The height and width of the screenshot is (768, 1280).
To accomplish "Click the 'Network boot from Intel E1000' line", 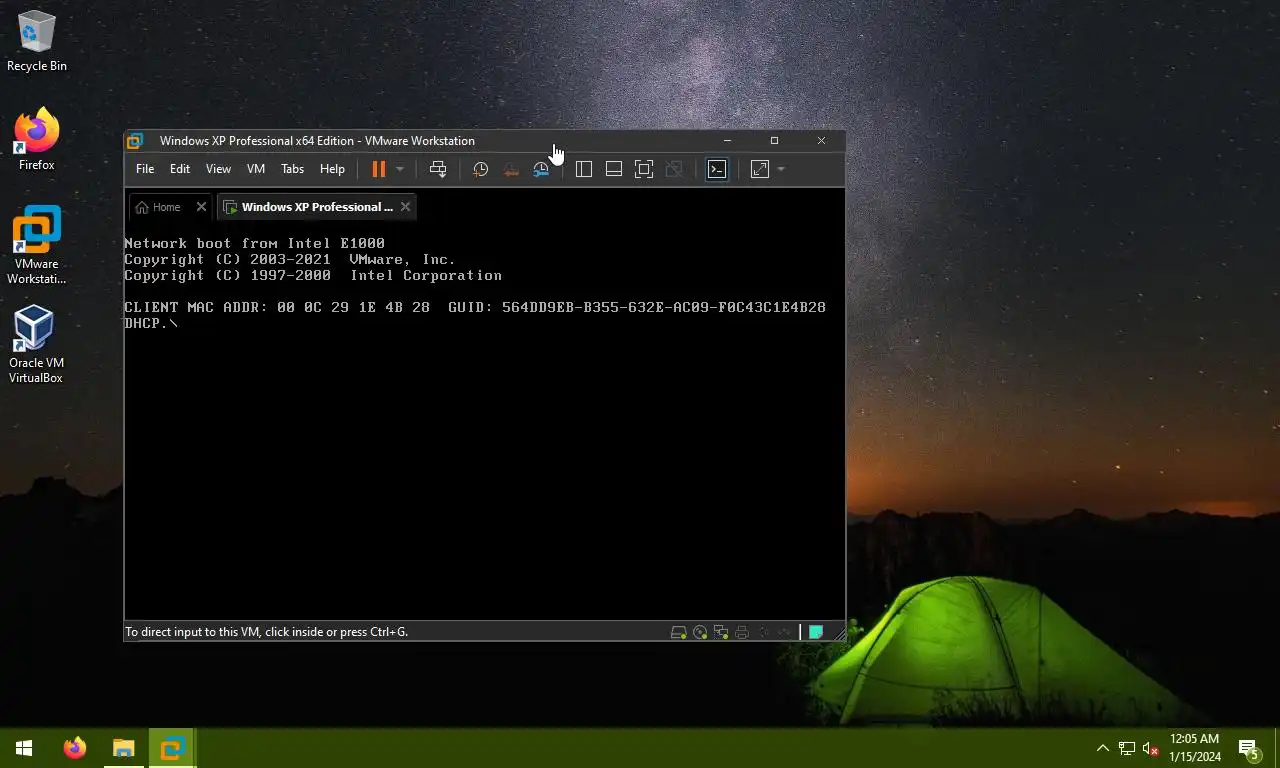I will click(x=254, y=243).
